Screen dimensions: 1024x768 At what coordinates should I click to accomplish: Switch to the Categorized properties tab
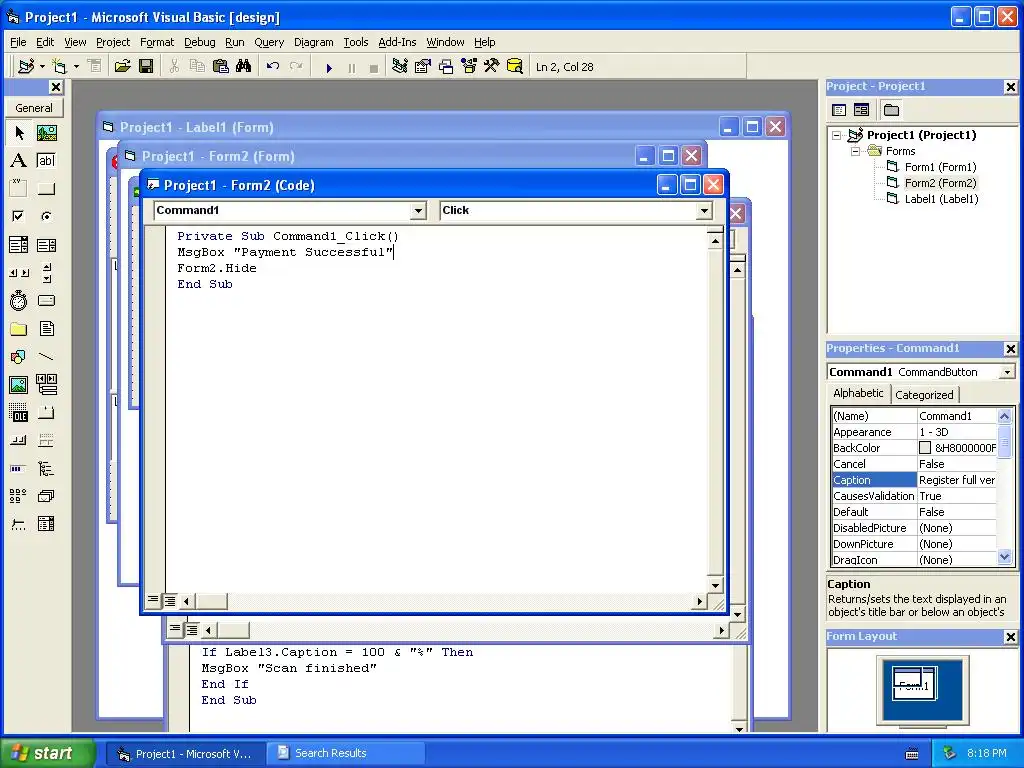coord(924,394)
